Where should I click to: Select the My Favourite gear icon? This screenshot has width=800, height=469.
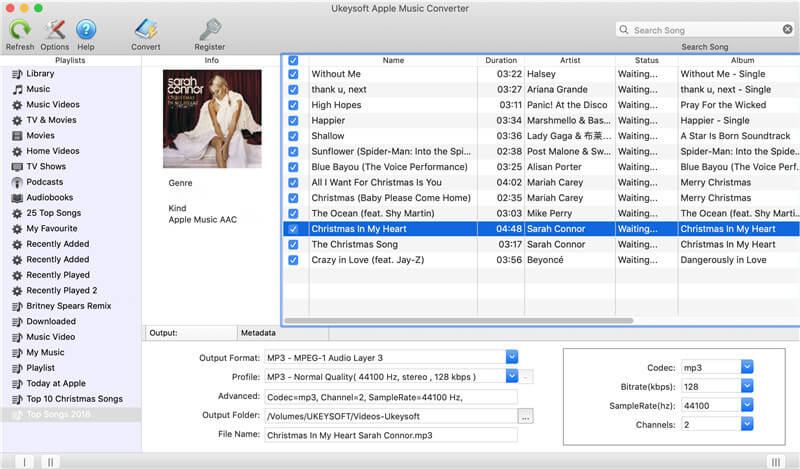17,229
